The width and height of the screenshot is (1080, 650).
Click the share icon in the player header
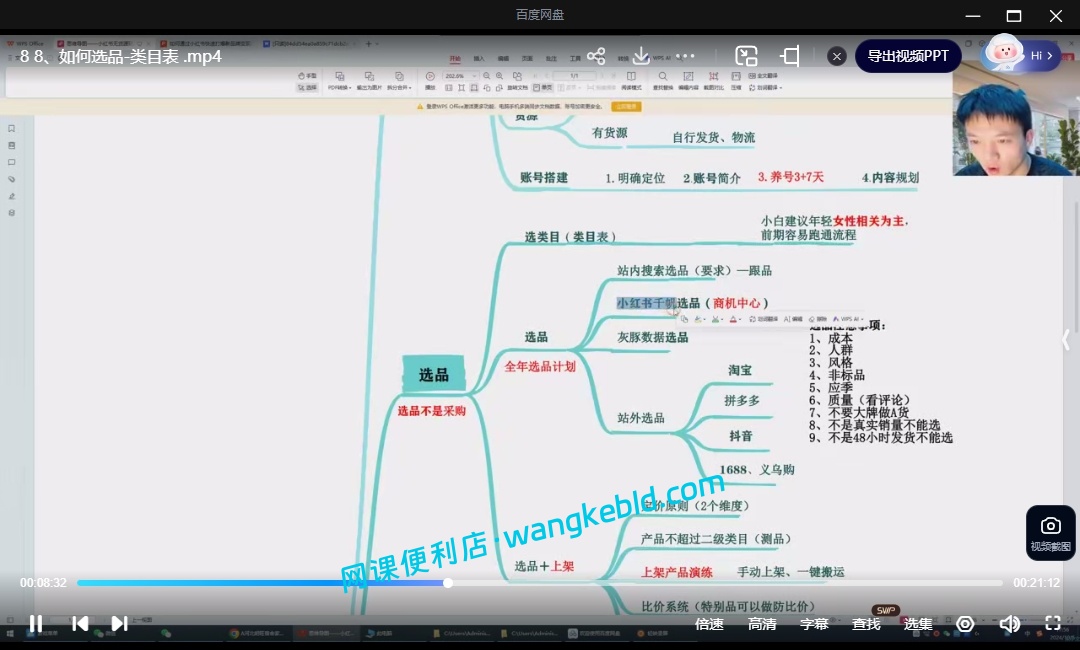596,56
